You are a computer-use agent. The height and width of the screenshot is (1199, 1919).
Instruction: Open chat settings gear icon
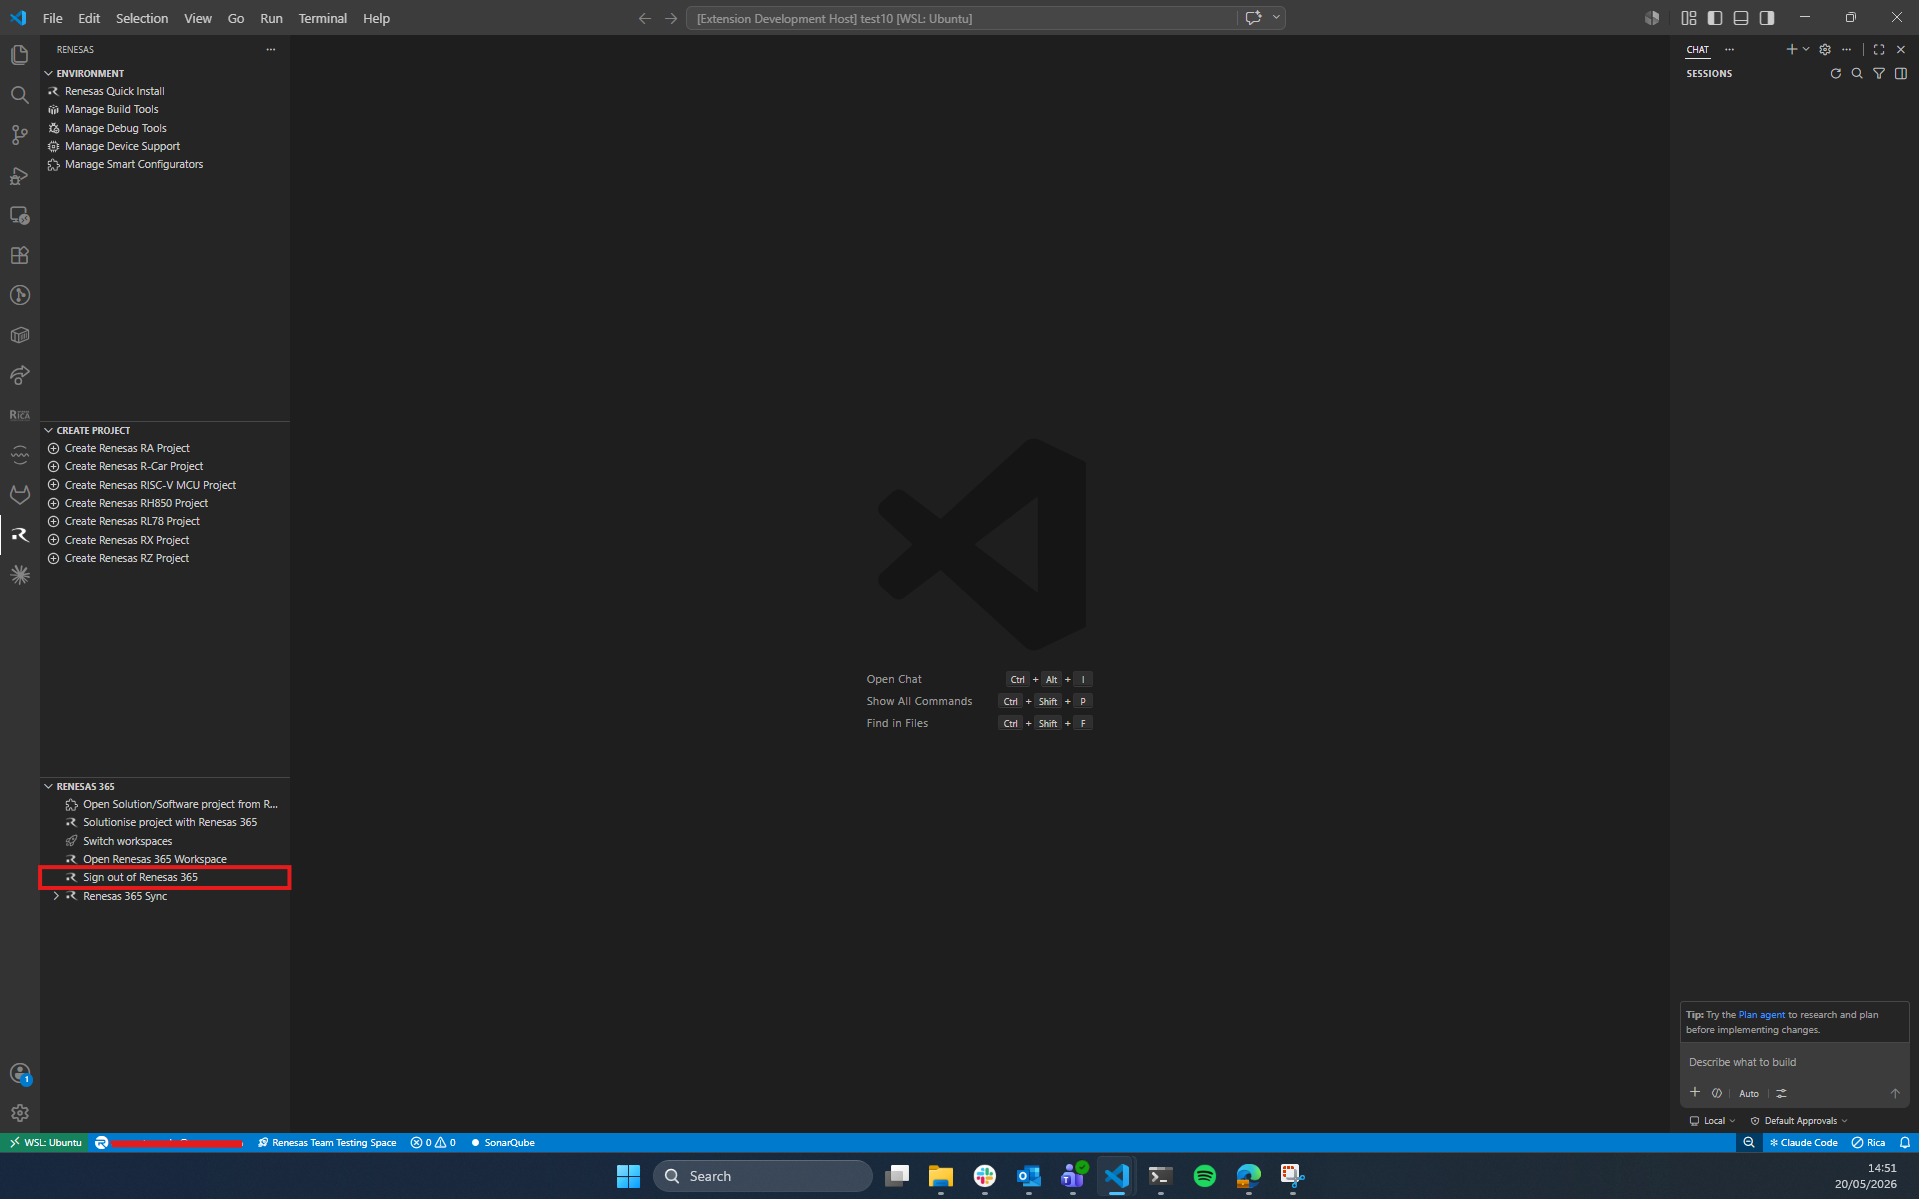pyautogui.click(x=1825, y=49)
